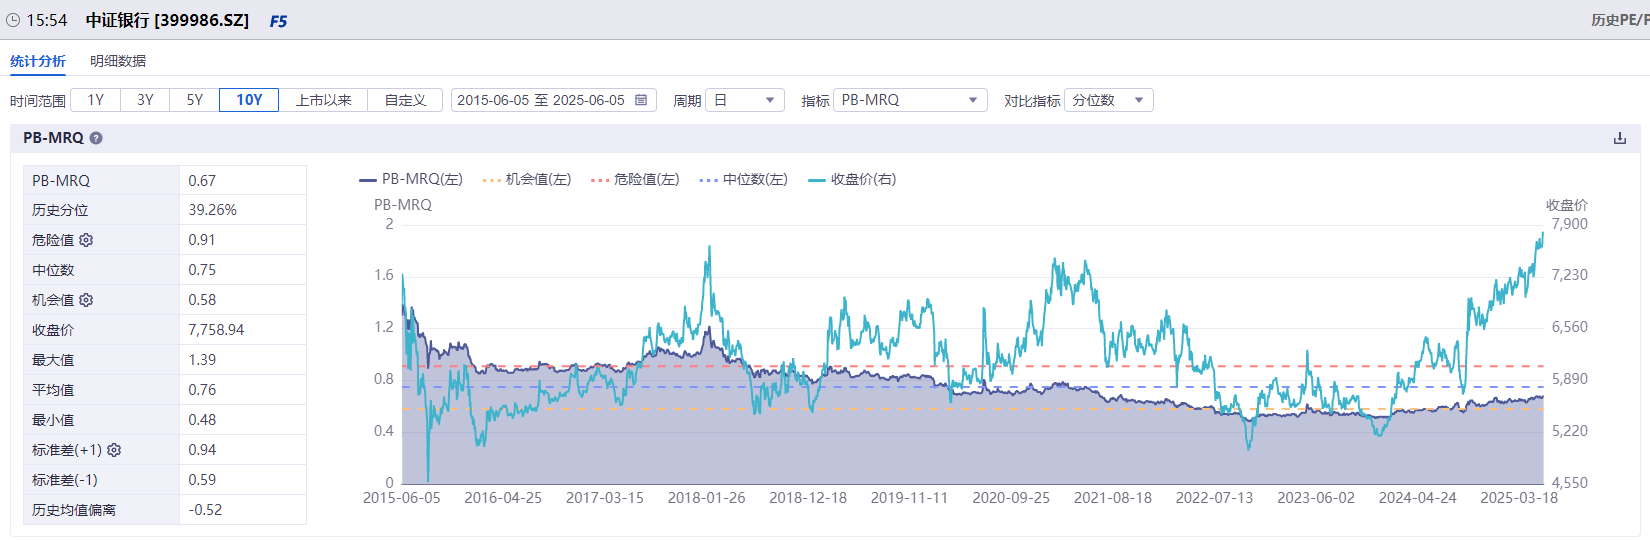Click the 历史均值偏离 value -0.52
Viewport: 1650px width, 540px height.
pyautogui.click(x=205, y=510)
